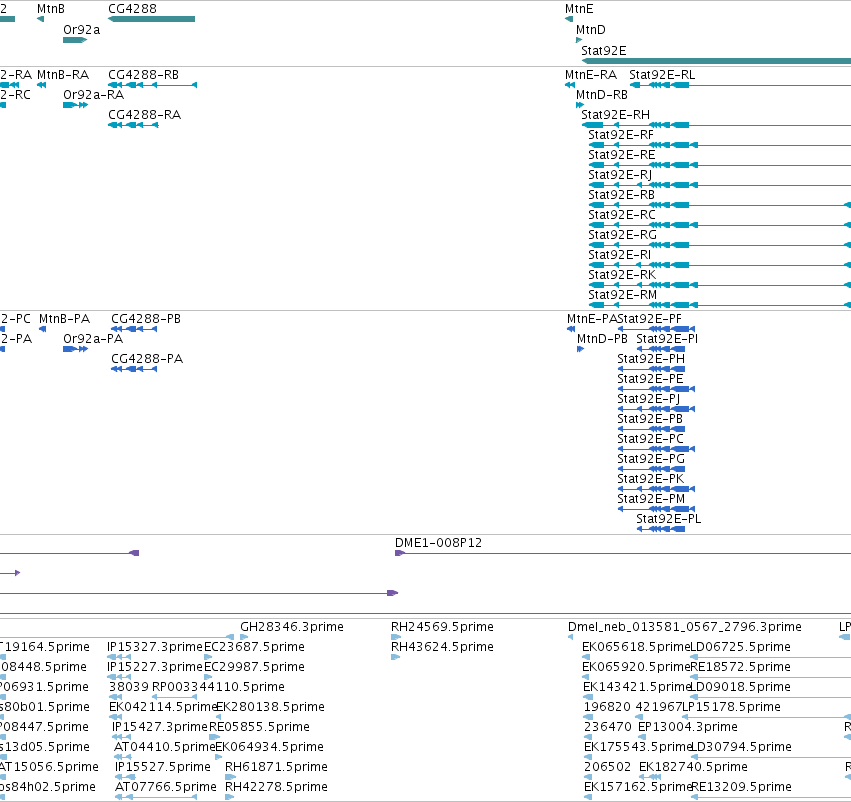Select EST GH28346.3prime
This screenshot has width=851, height=802.
(x=292, y=627)
